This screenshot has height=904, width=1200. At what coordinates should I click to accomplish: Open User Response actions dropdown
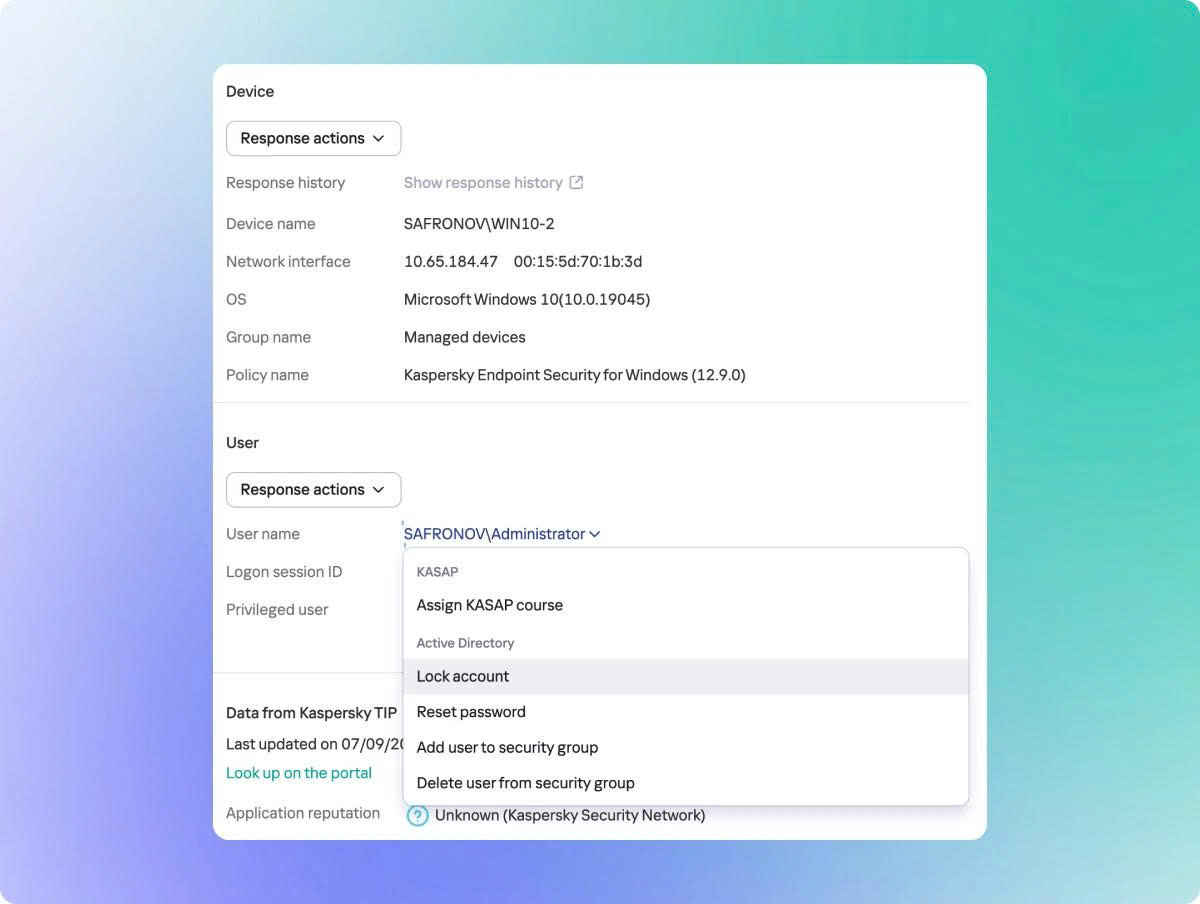(x=313, y=489)
